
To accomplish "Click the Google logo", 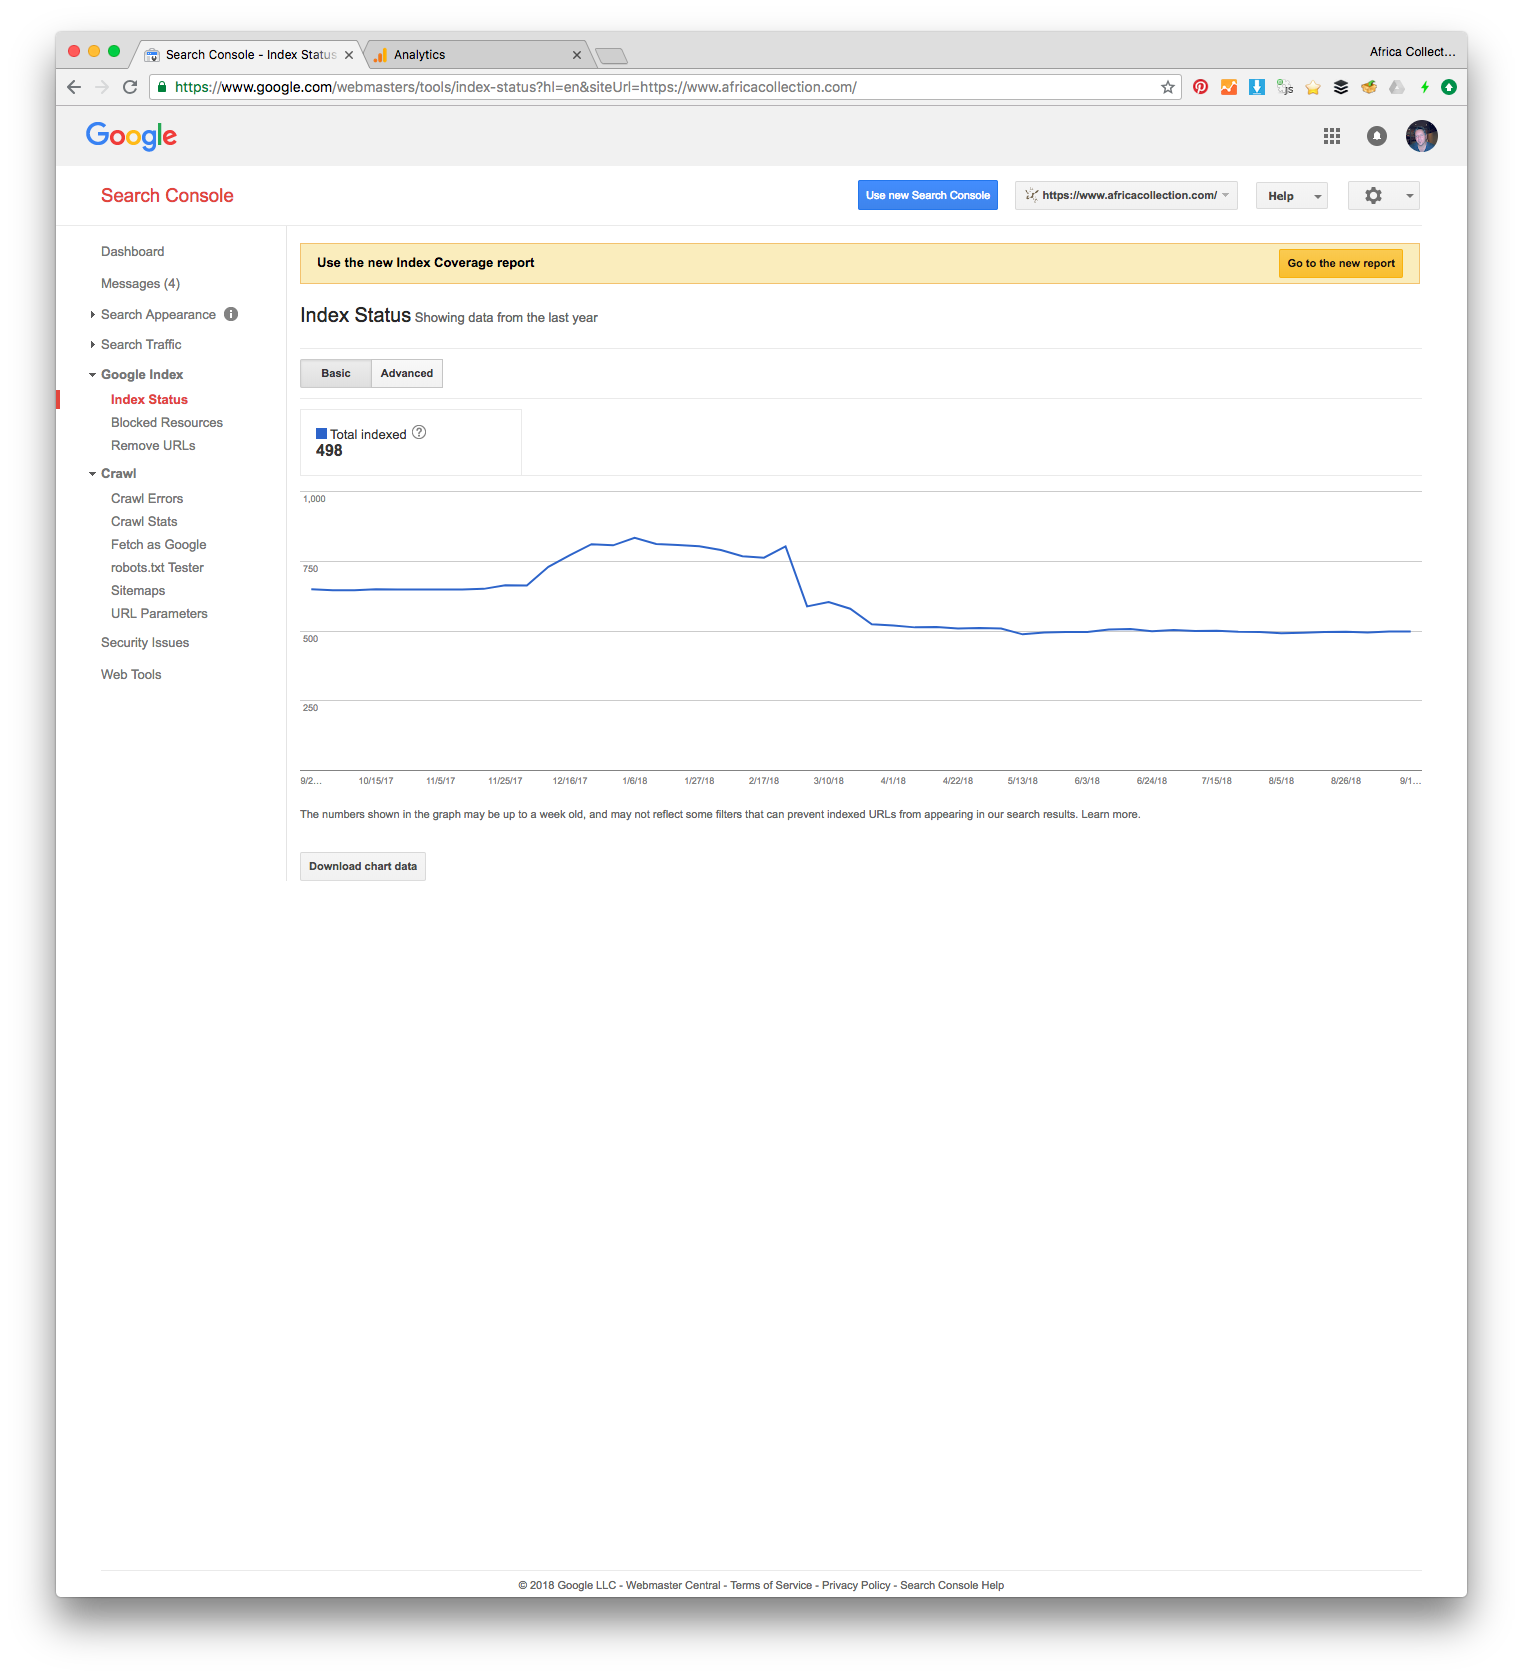I will coord(131,136).
